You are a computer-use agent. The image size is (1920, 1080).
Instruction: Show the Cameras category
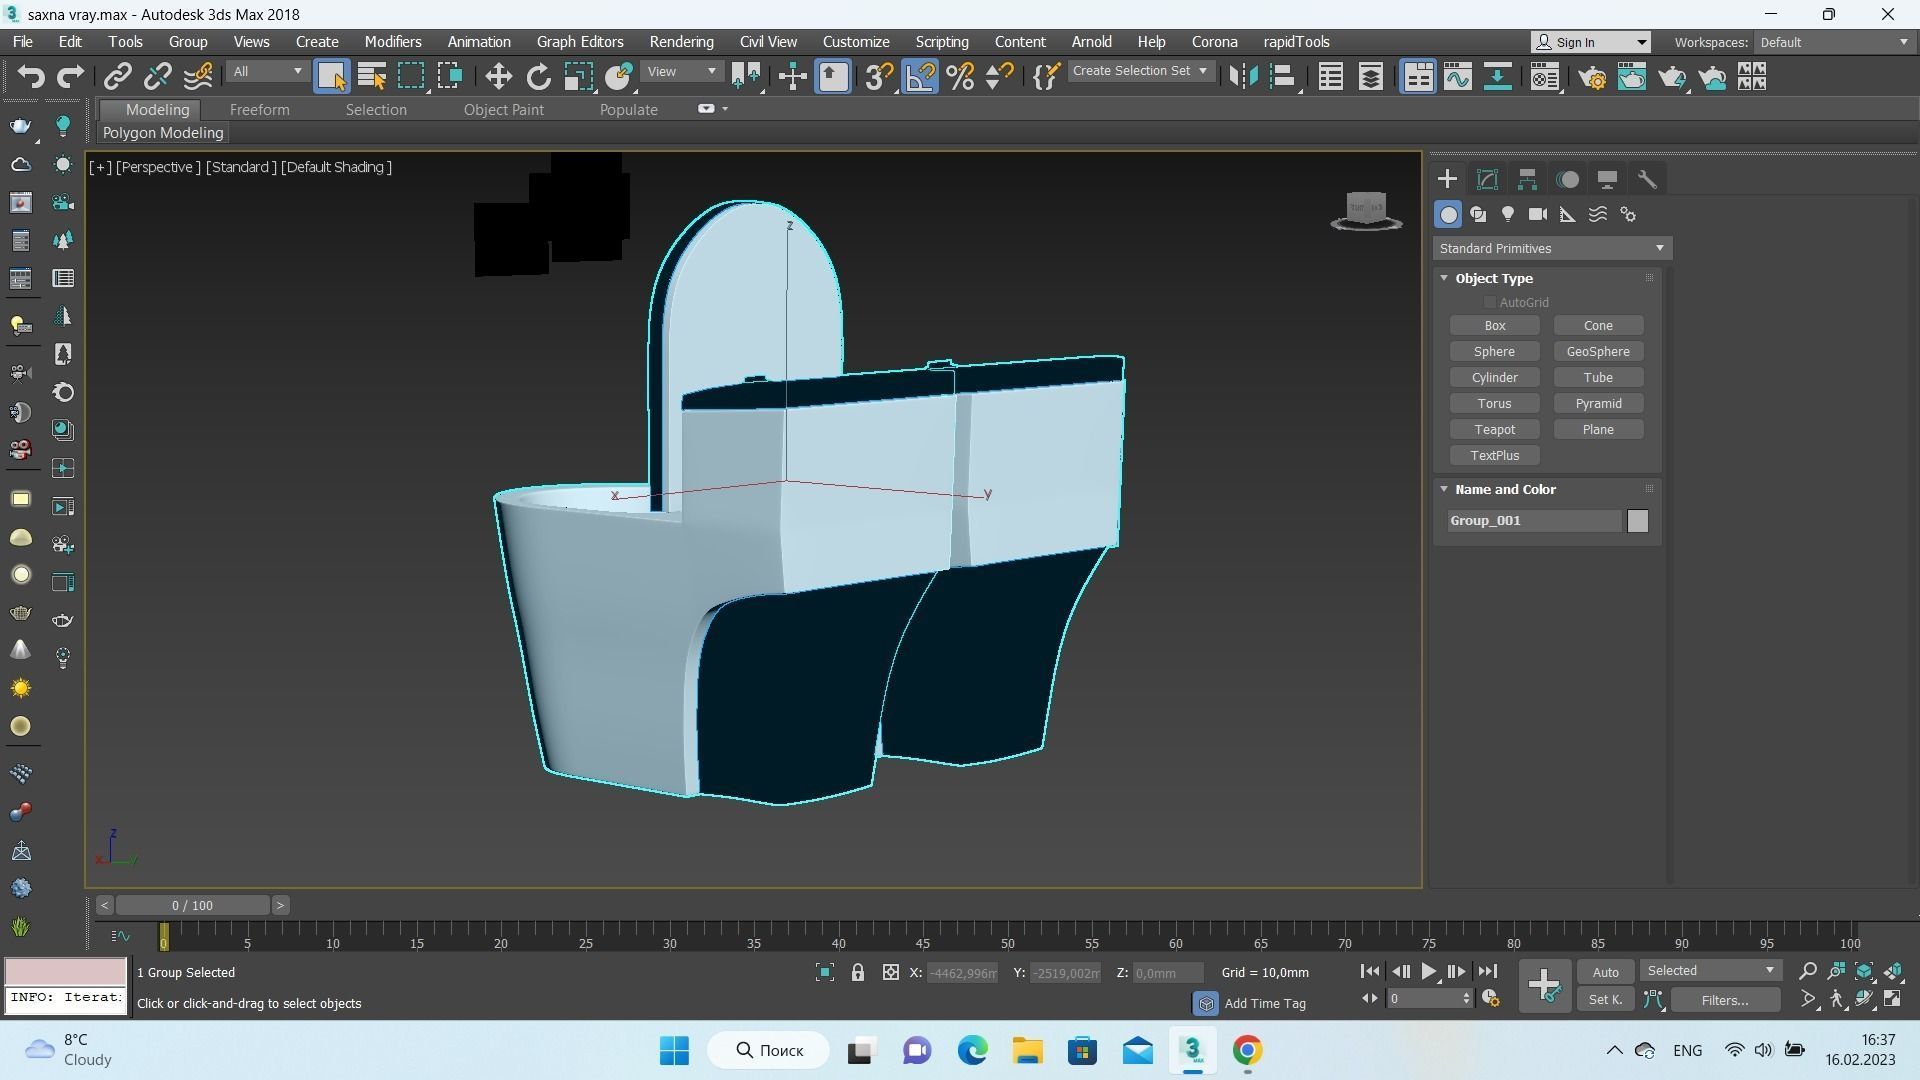point(1538,215)
